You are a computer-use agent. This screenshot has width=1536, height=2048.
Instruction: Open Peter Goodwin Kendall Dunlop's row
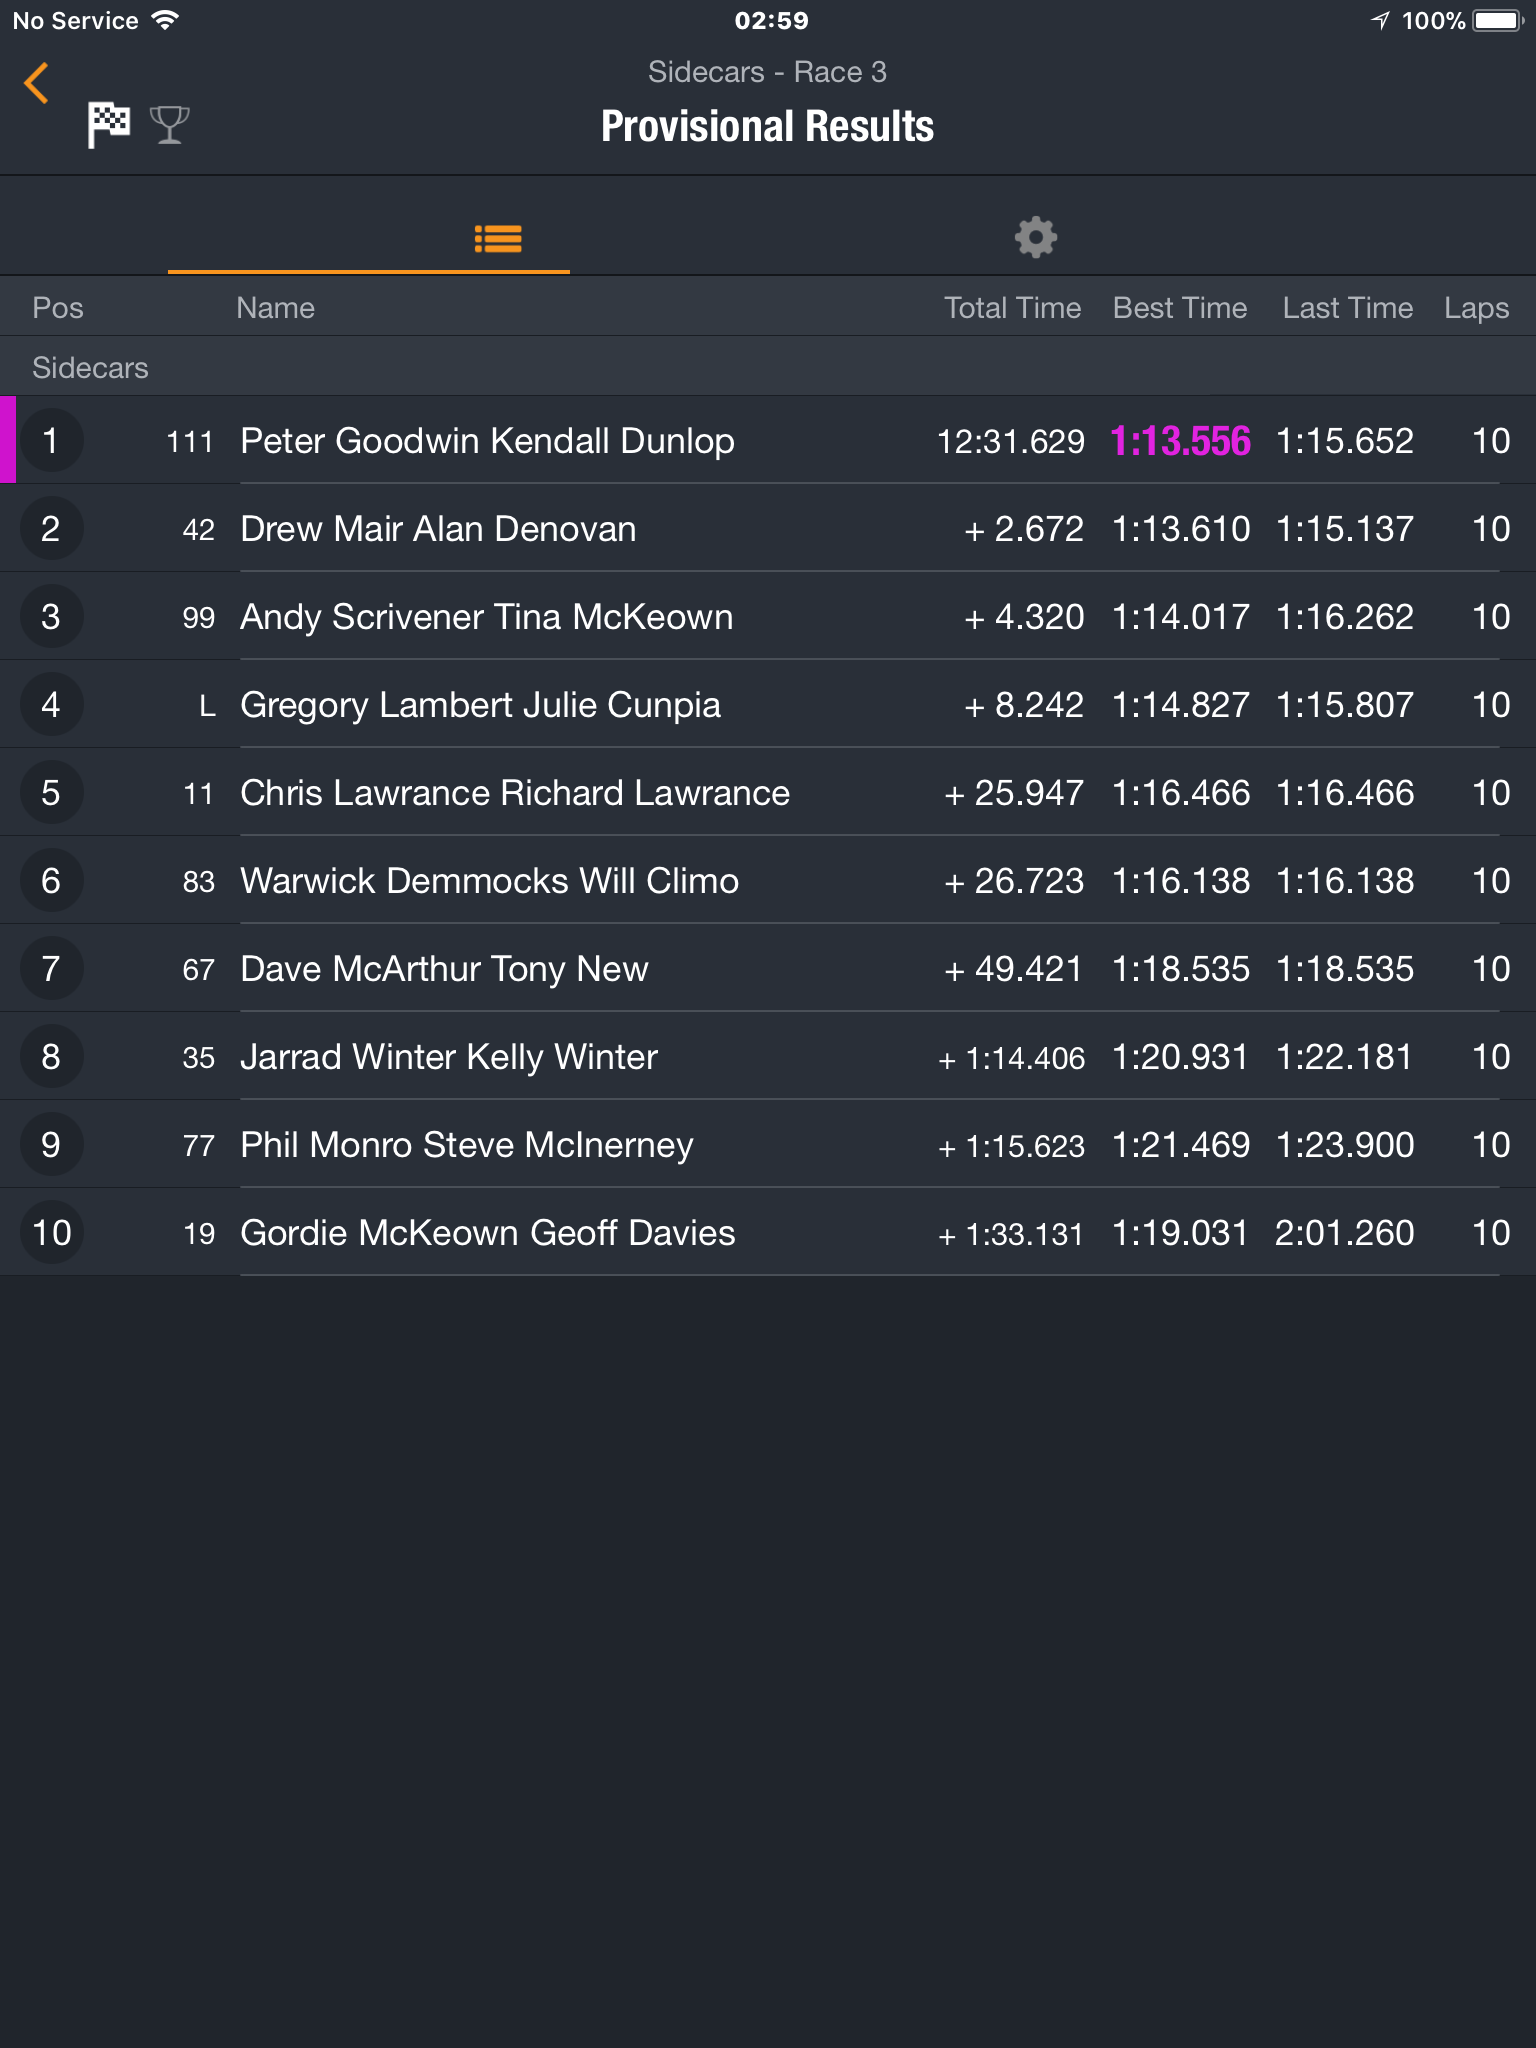click(768, 440)
